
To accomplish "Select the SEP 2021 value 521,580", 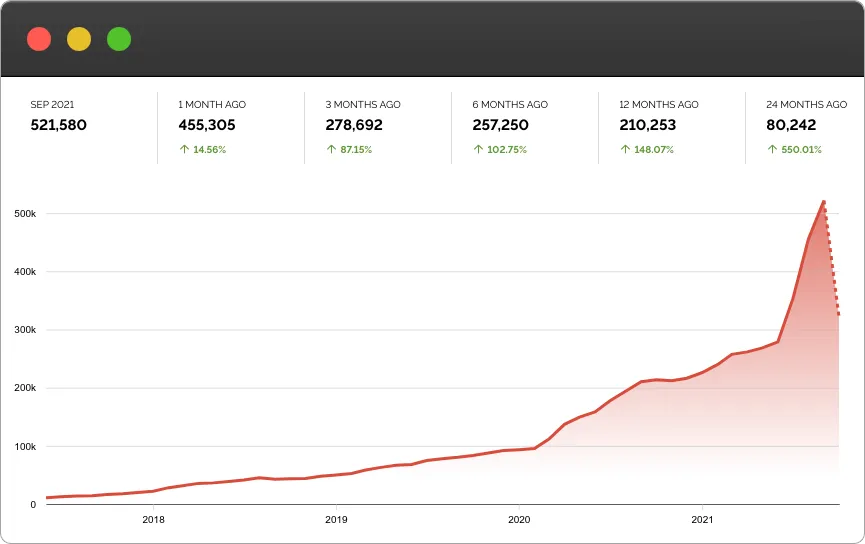I will pos(59,125).
